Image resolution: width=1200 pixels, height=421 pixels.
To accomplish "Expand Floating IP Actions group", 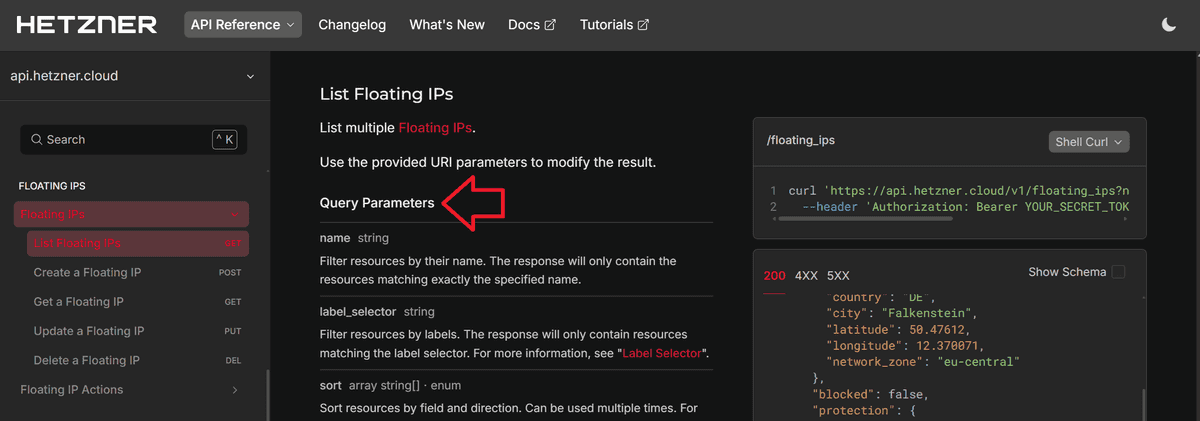I will (x=131, y=389).
